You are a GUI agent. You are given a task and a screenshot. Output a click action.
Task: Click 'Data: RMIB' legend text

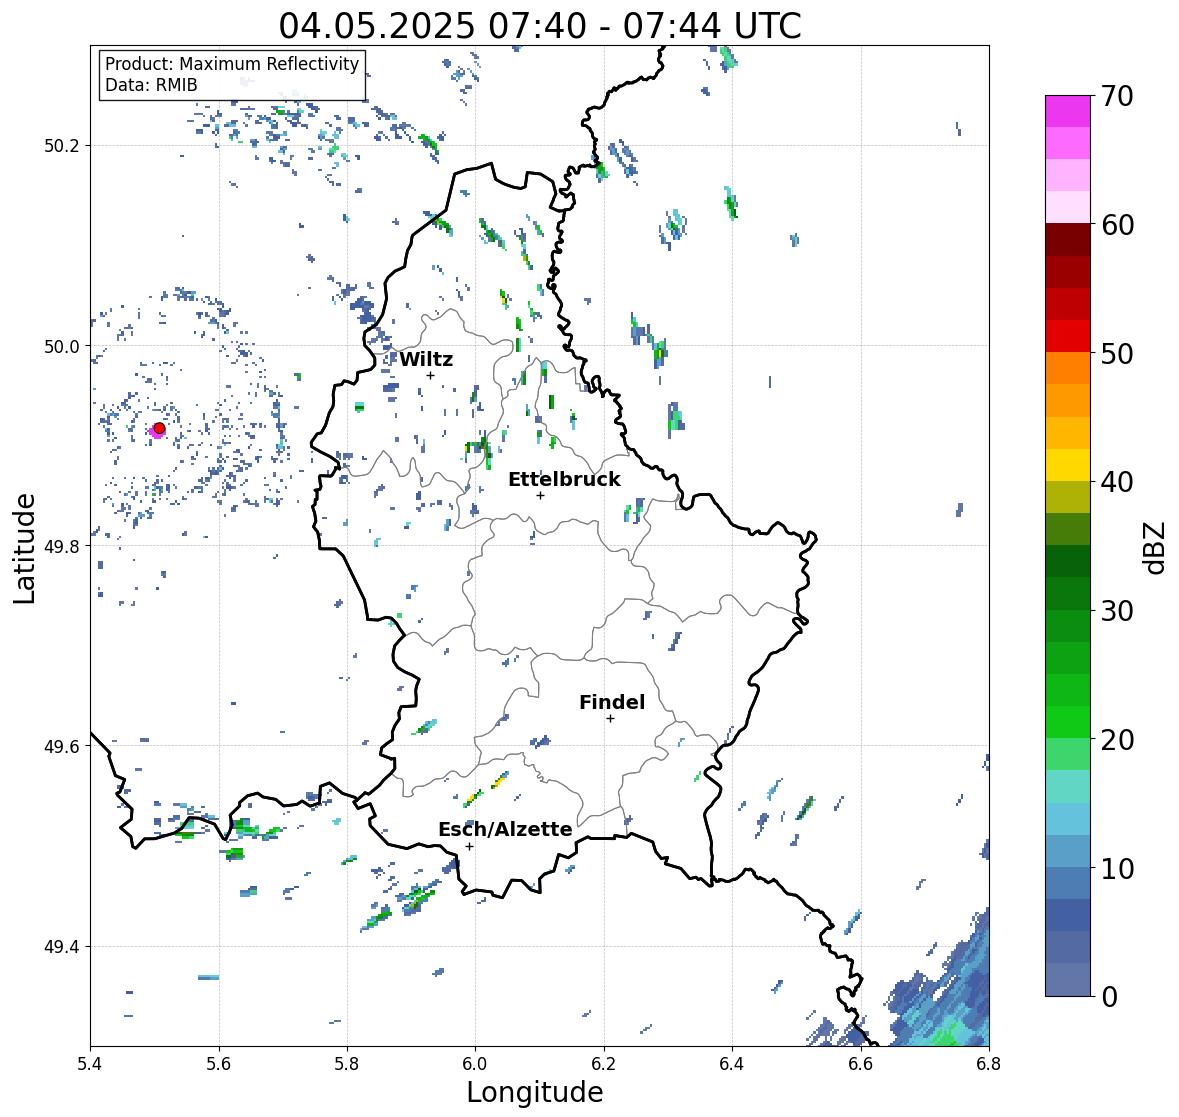coord(151,85)
